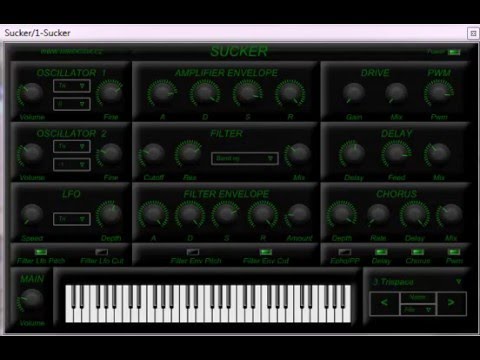Viewport: 480px width, 360px height.
Task: Click the Amplifier Envelope S knob
Action: pyautogui.click(x=248, y=93)
